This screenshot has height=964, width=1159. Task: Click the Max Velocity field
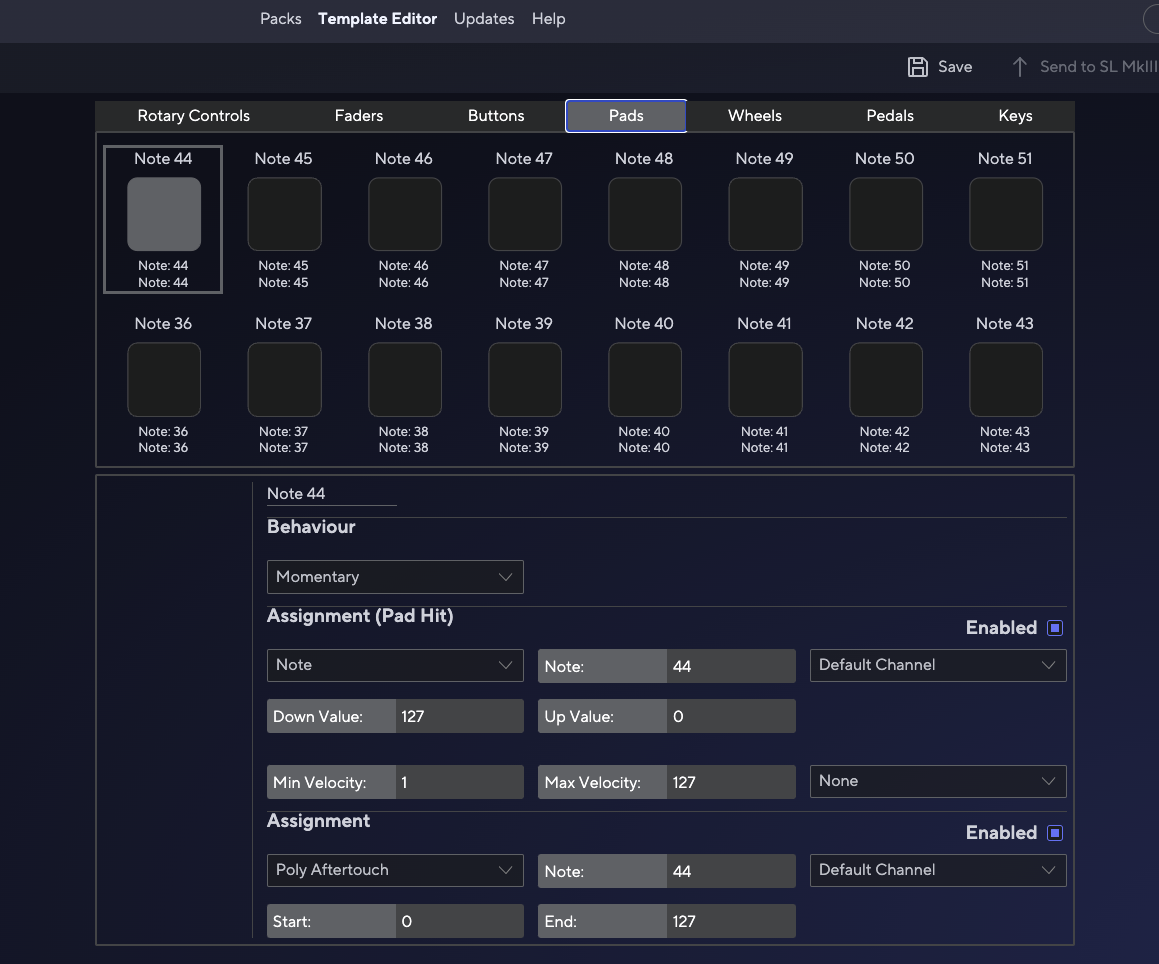[x=730, y=782]
